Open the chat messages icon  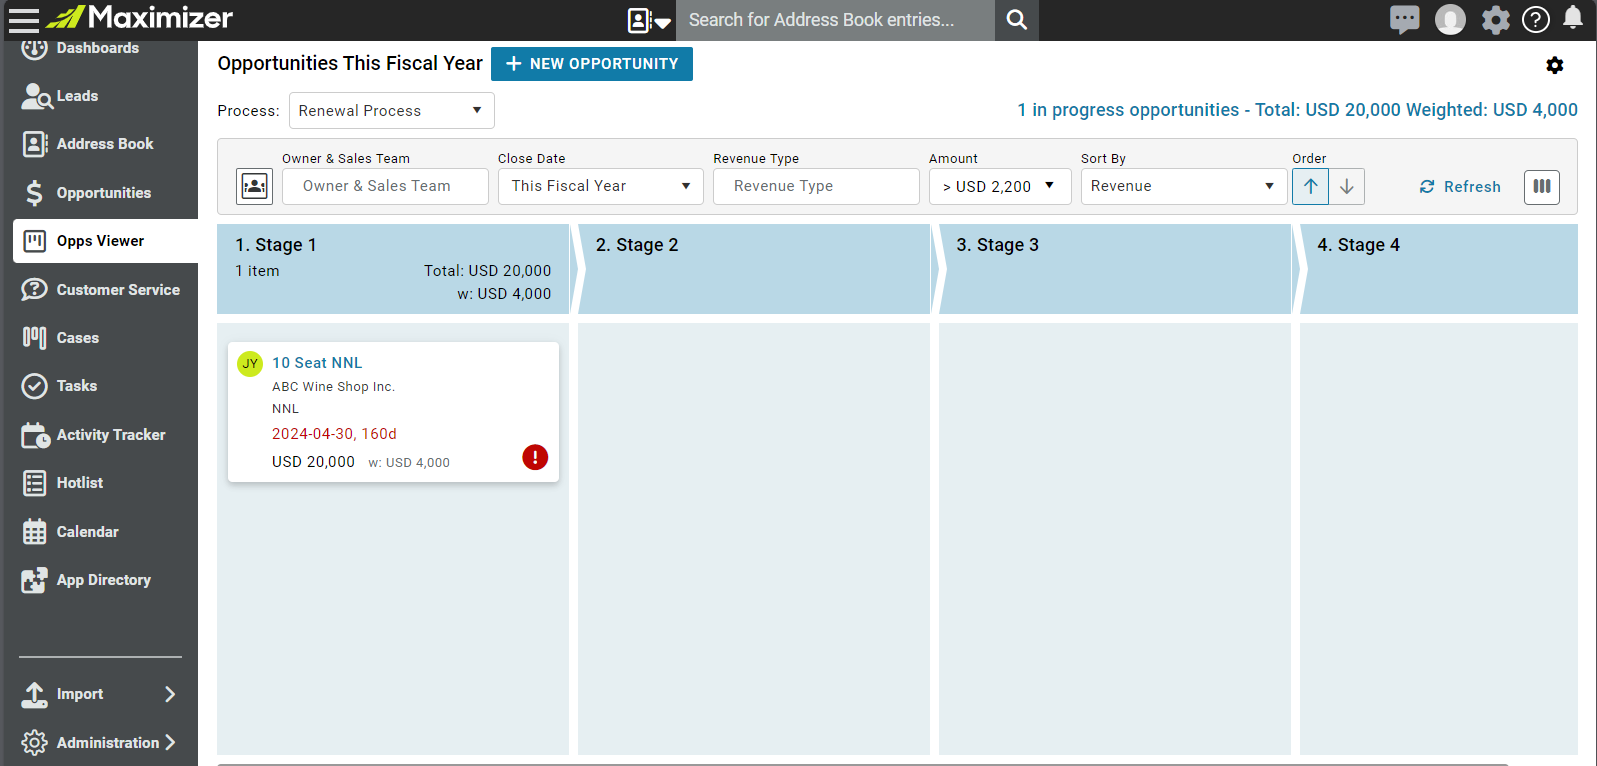coord(1404,19)
